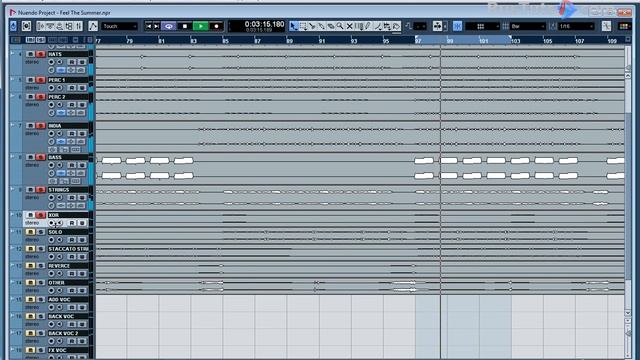Open the track color palette dropdown
This screenshot has height=360, width=640.
624,26
